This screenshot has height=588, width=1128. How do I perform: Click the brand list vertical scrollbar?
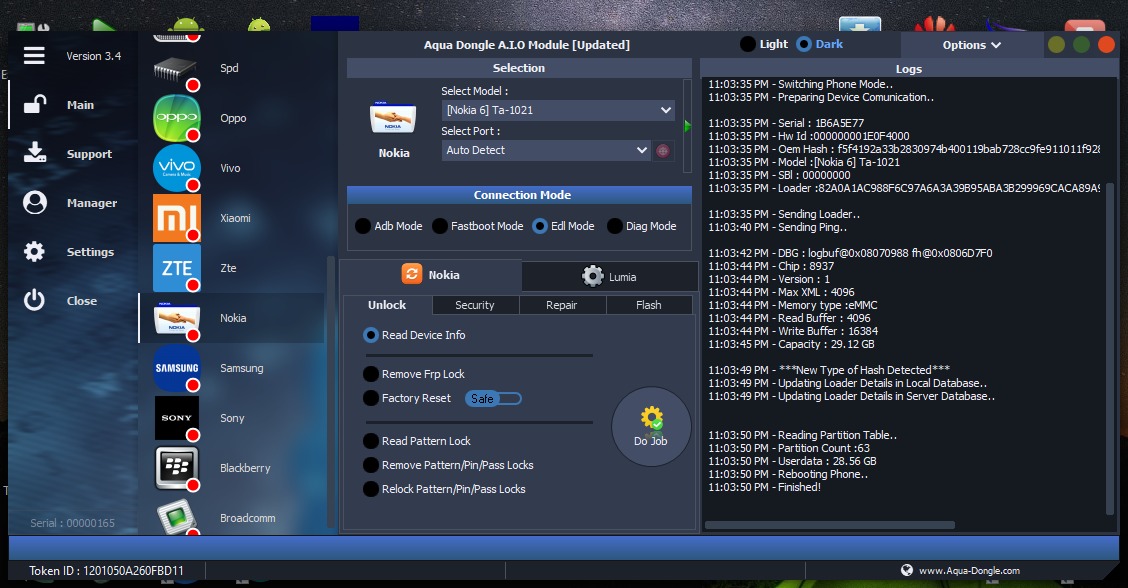click(330, 392)
